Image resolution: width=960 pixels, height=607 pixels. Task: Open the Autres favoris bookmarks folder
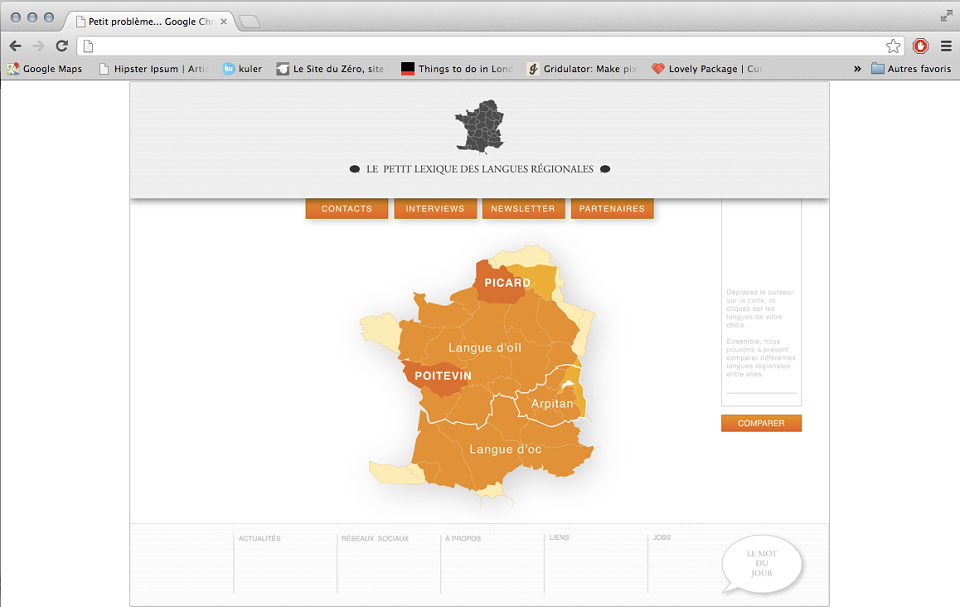pos(911,69)
